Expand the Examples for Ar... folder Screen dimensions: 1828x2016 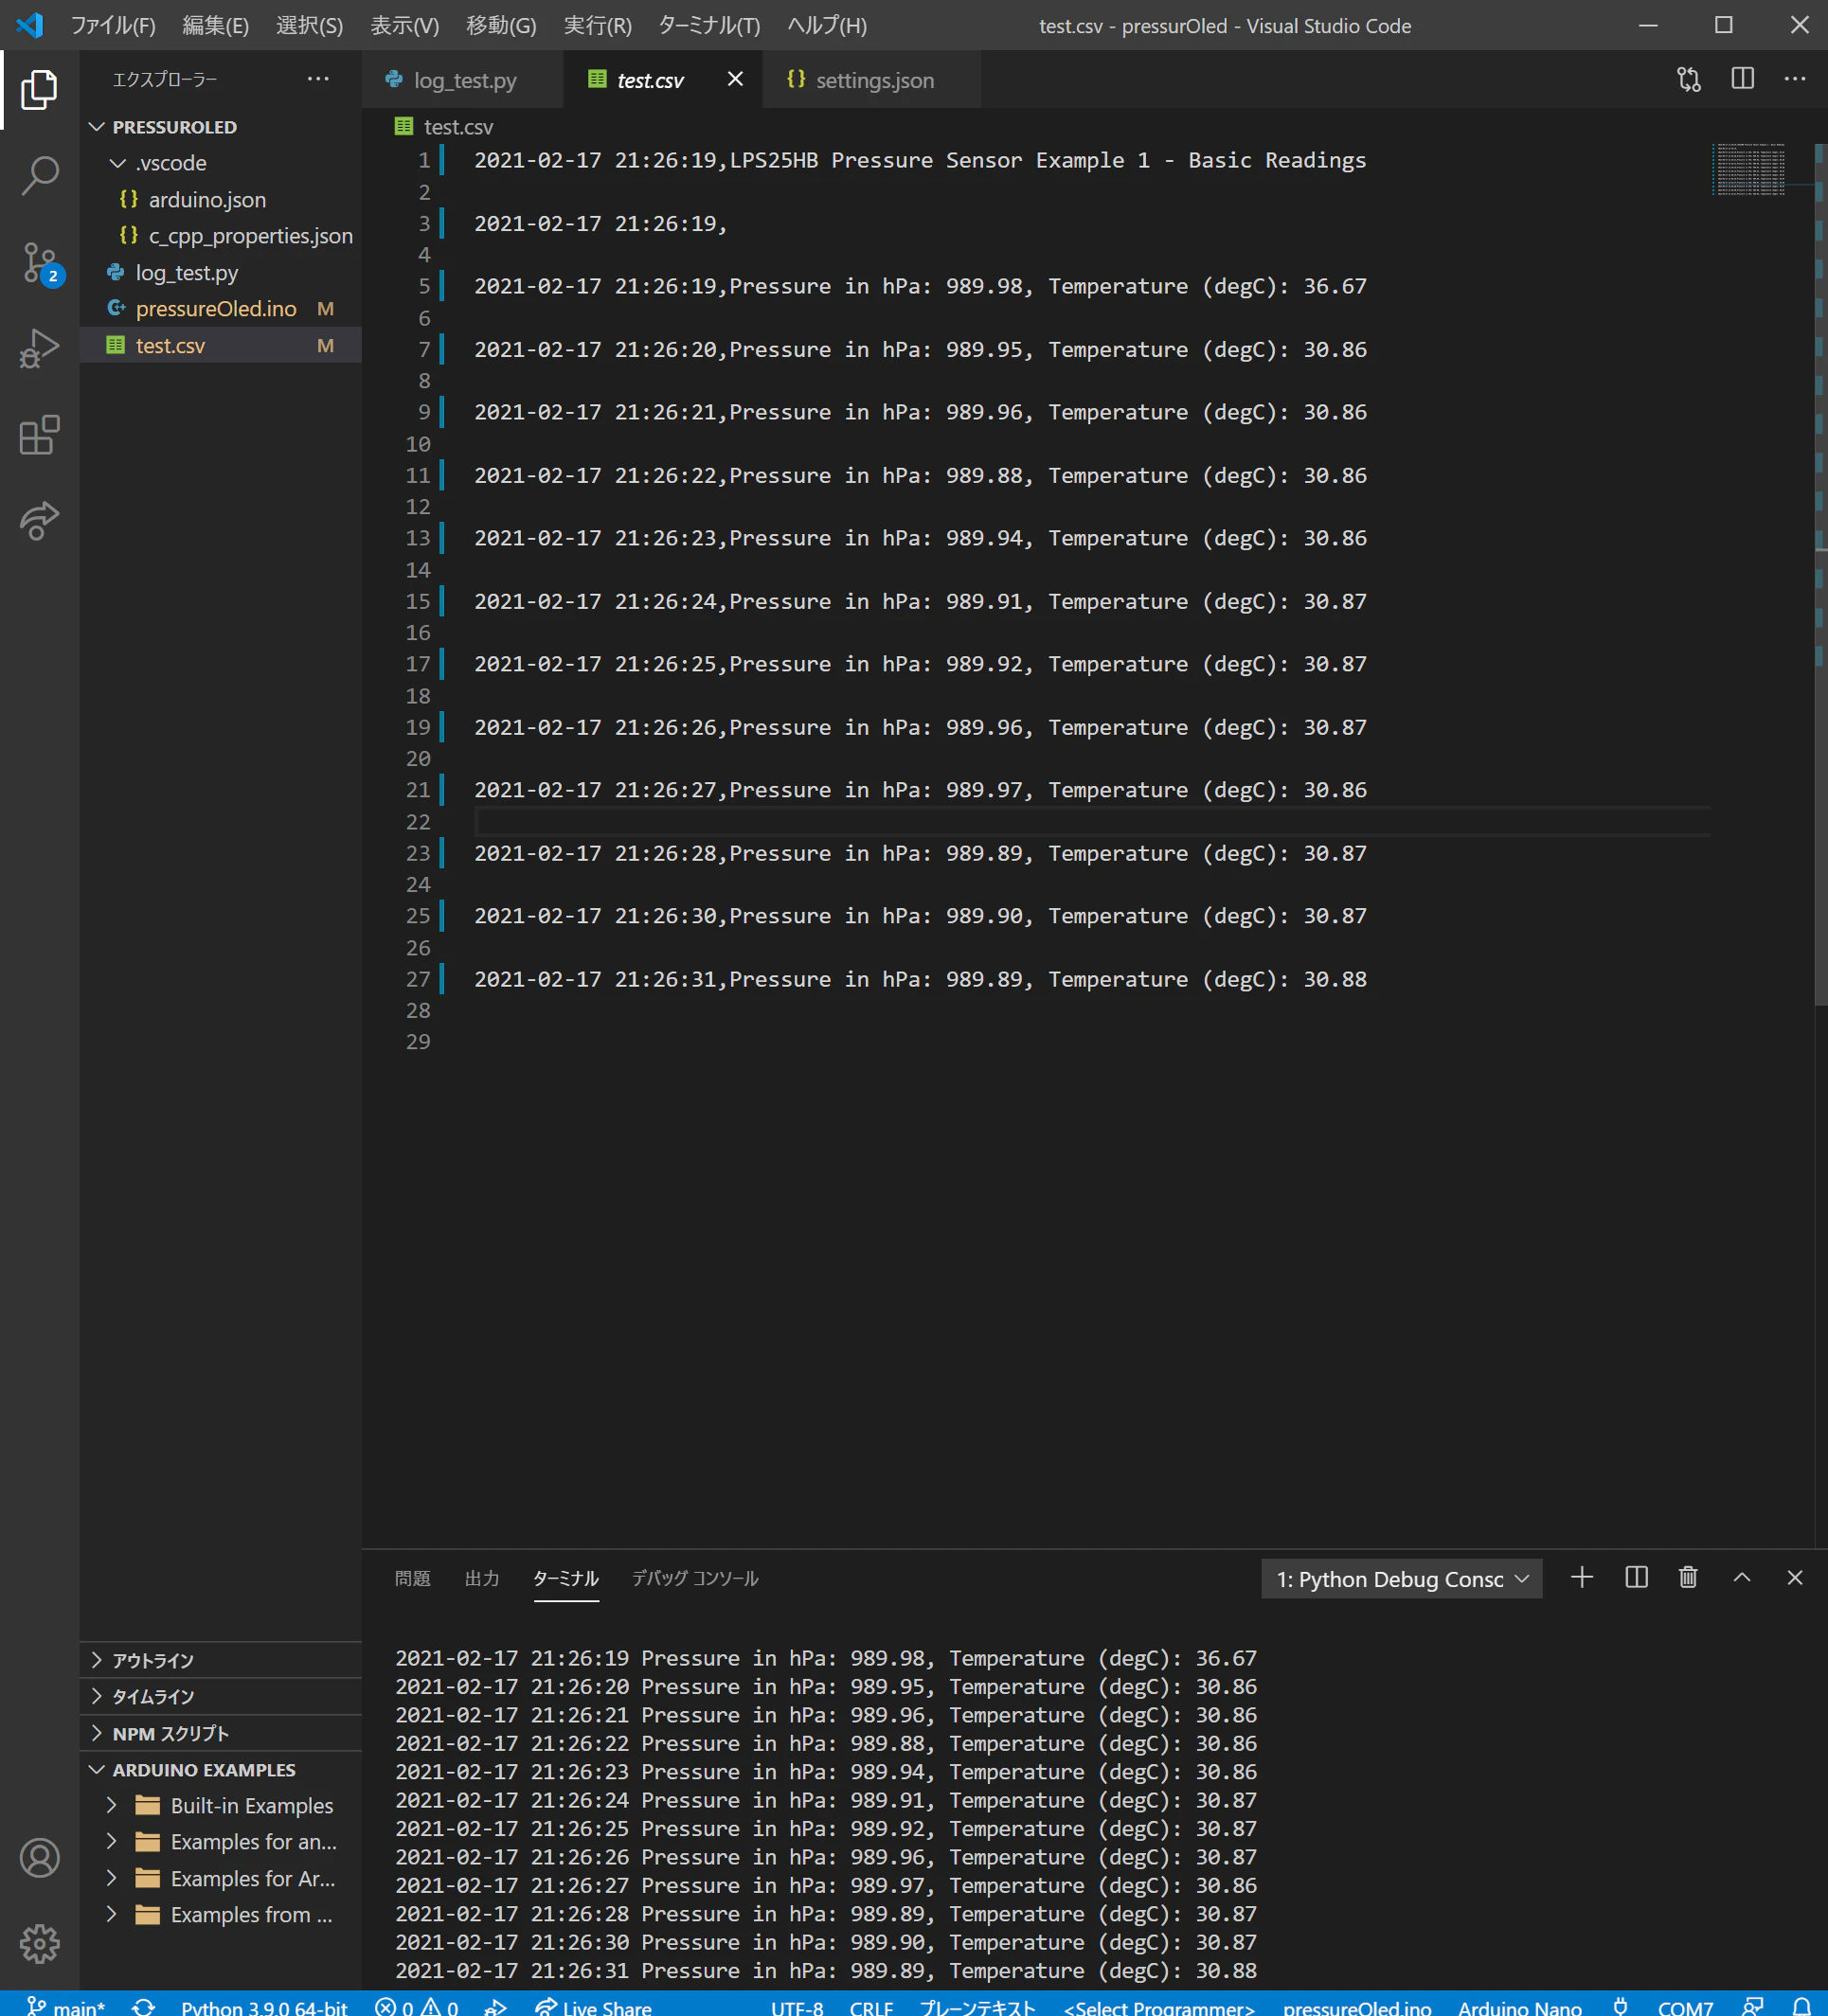(220, 1878)
